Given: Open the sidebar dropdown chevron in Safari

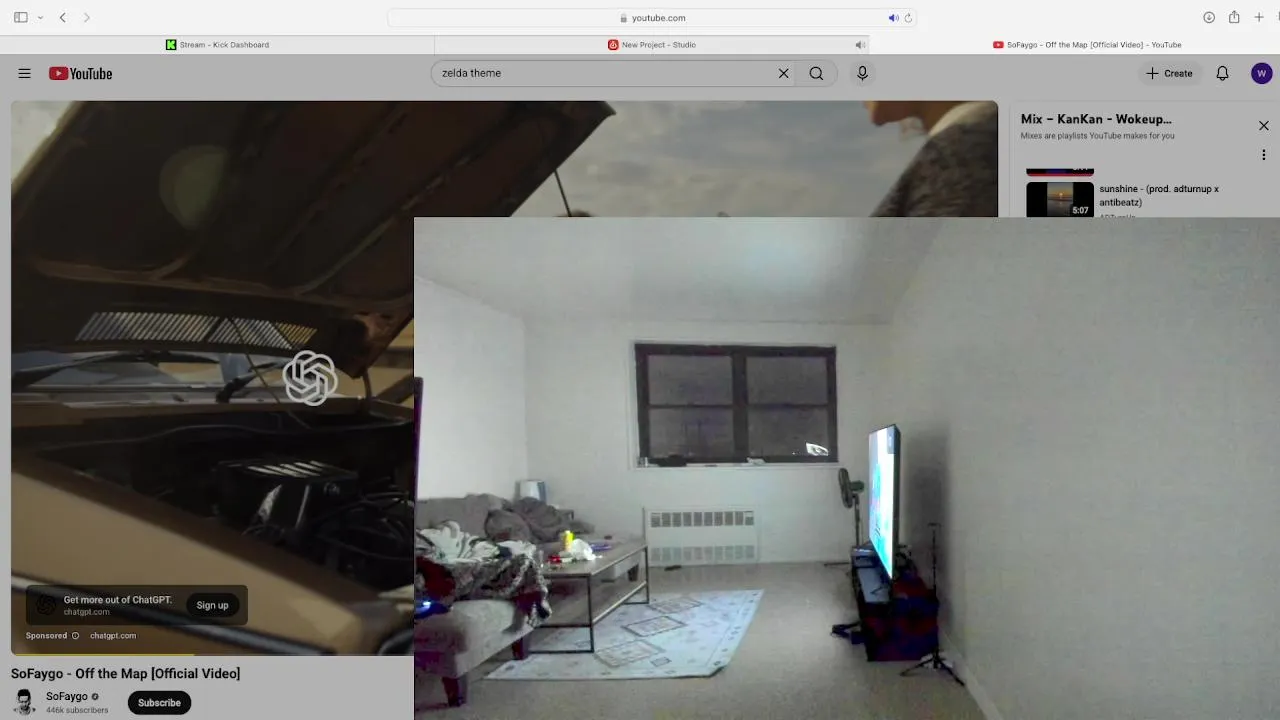Looking at the screenshot, I should coord(40,18).
